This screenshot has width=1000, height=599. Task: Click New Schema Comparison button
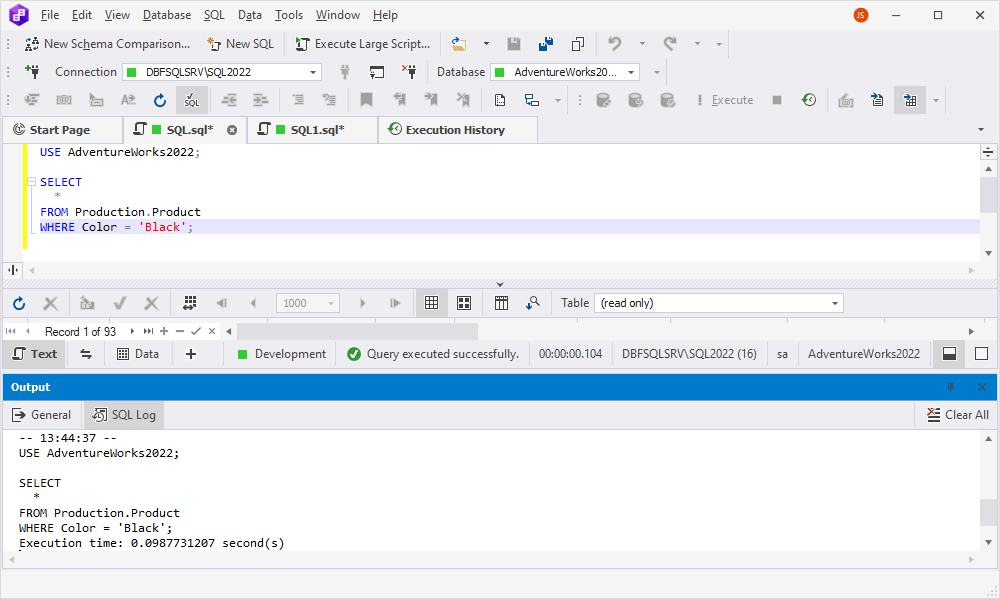point(107,44)
